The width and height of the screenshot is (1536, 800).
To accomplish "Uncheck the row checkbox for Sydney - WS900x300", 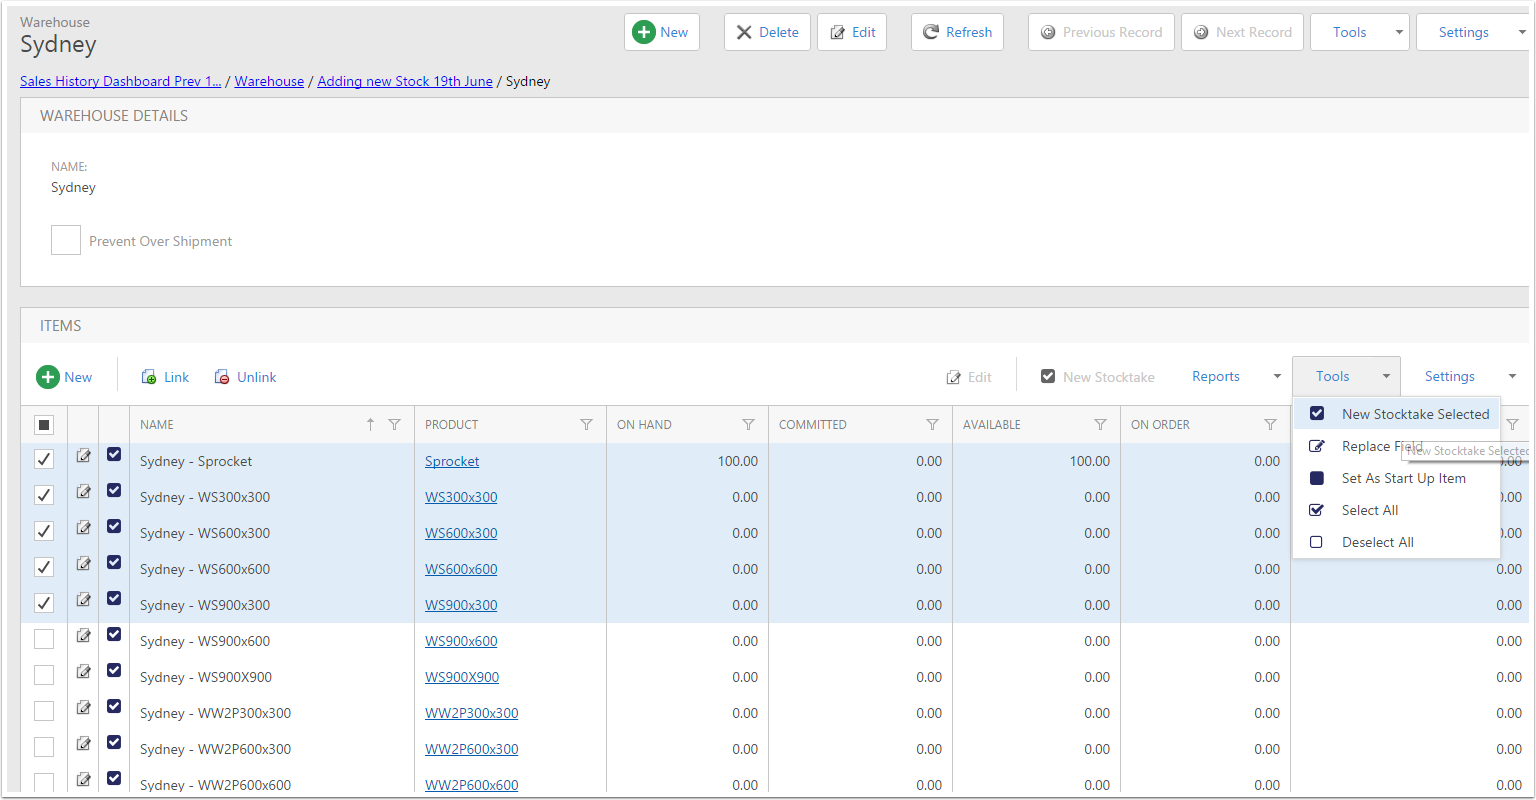I will tap(44, 604).
